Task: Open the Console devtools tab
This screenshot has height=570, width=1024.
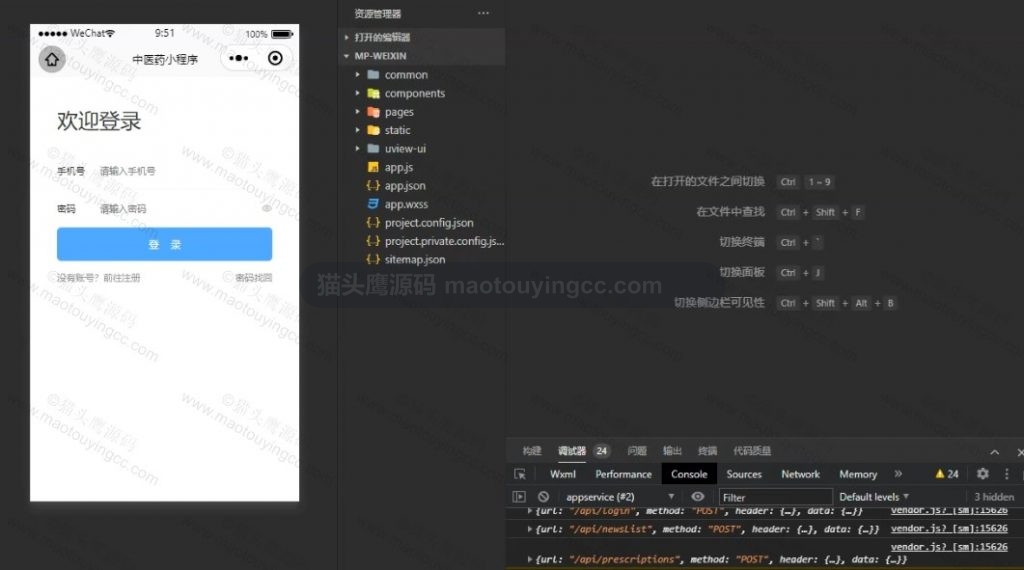Action: [x=689, y=474]
